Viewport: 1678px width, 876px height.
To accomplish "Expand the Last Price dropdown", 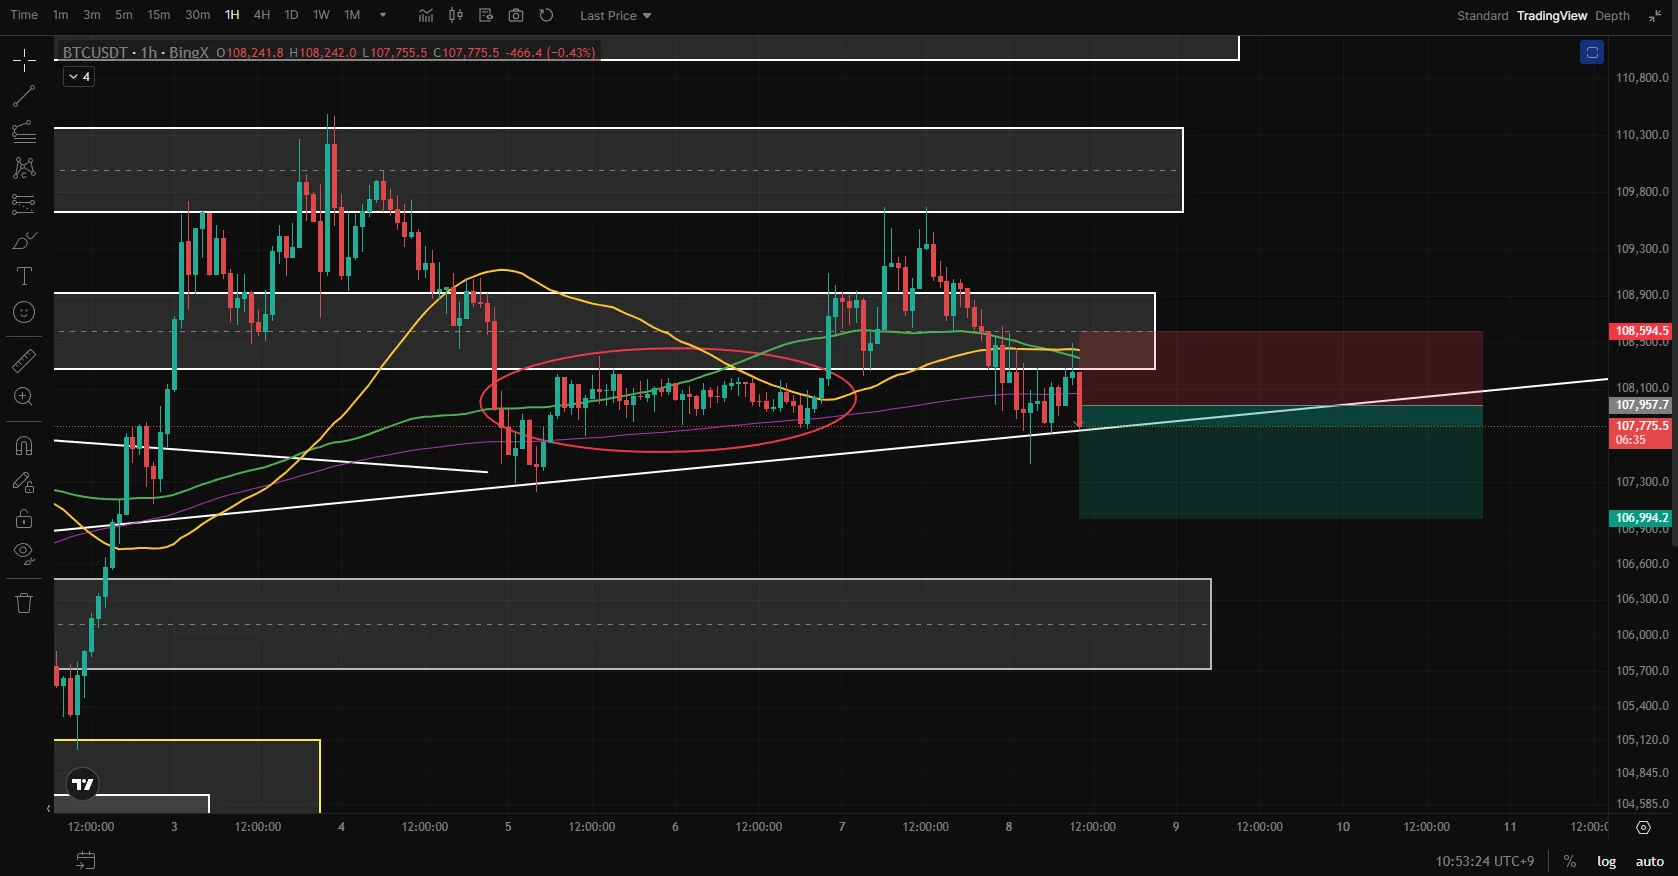I will click(x=615, y=16).
